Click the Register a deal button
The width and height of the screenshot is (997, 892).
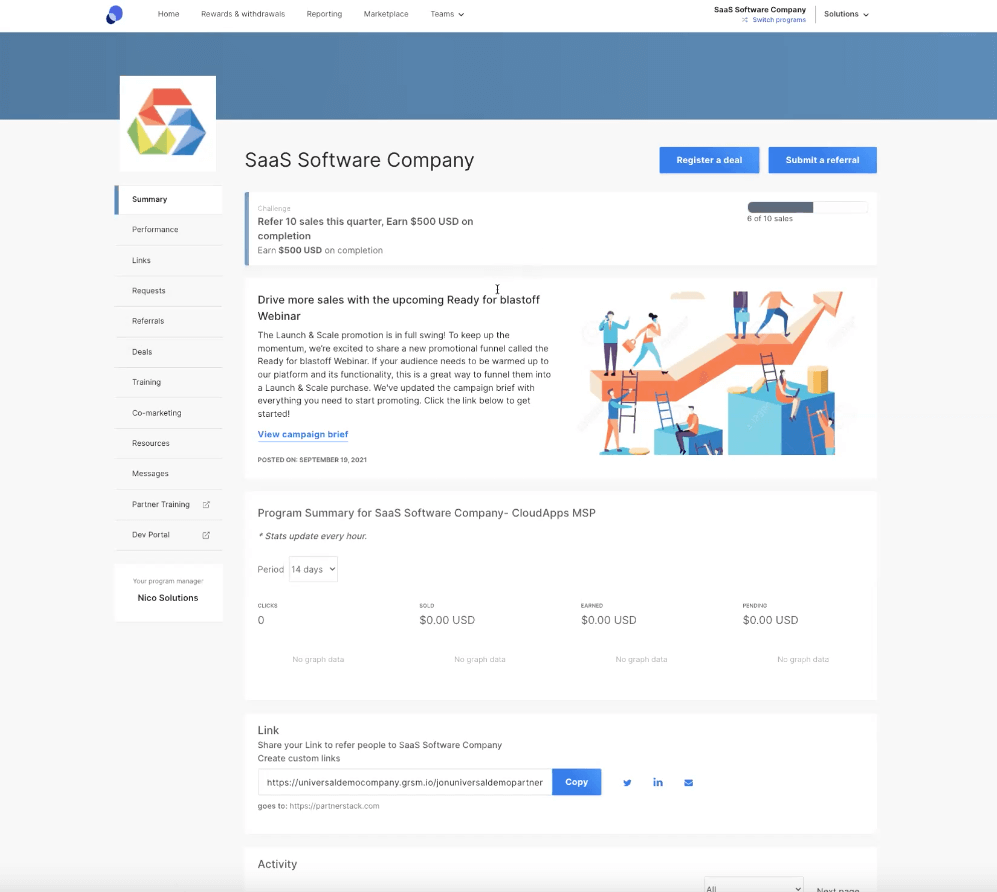pyautogui.click(x=709, y=160)
